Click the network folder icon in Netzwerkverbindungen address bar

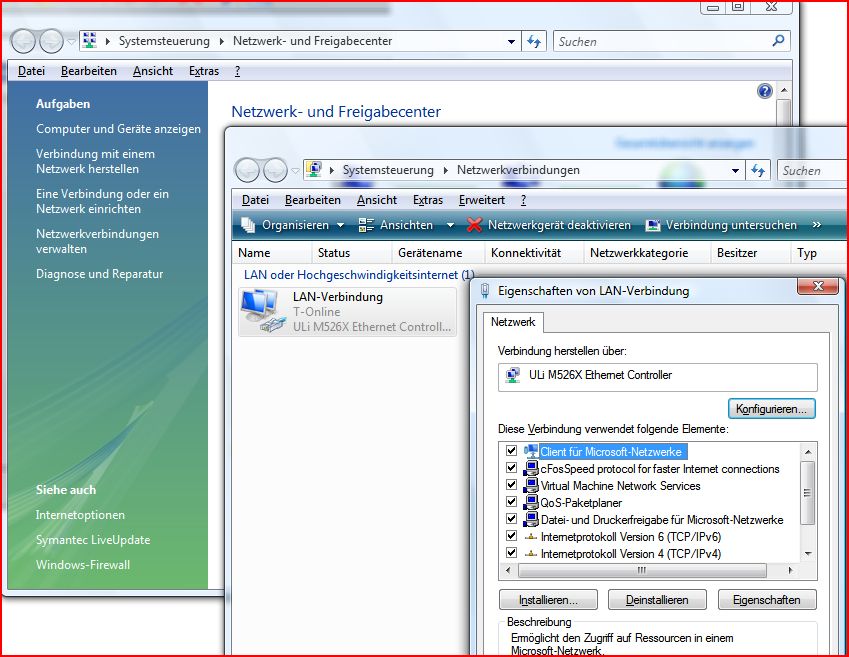314,169
